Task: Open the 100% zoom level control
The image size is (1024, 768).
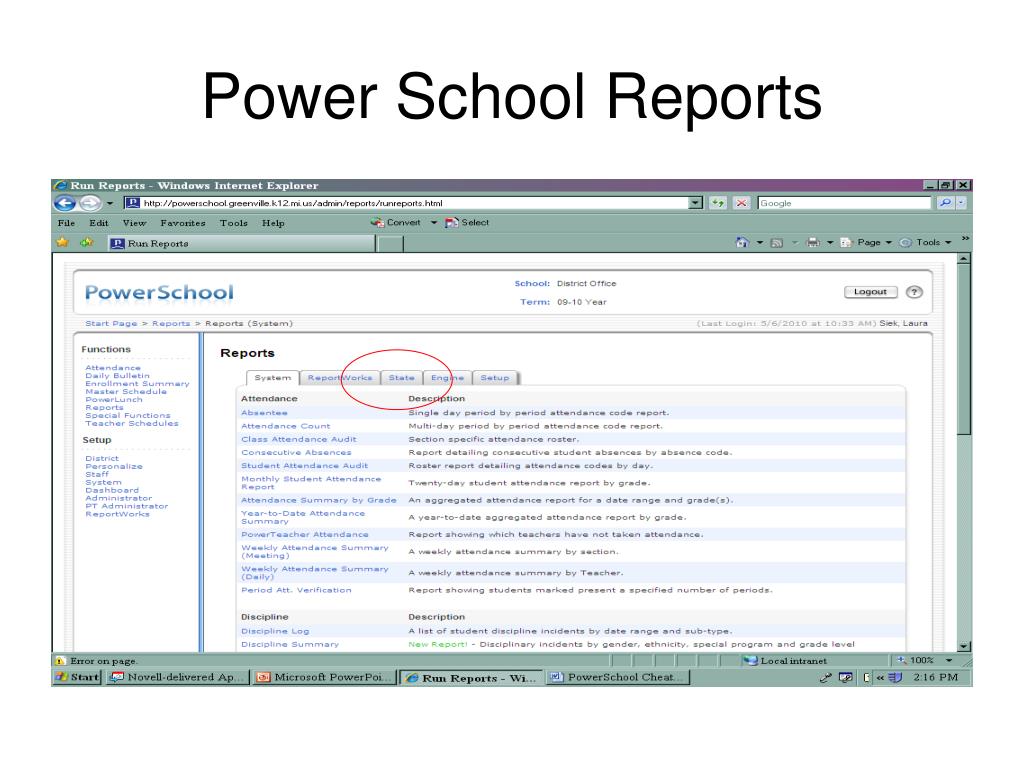Action: click(924, 660)
